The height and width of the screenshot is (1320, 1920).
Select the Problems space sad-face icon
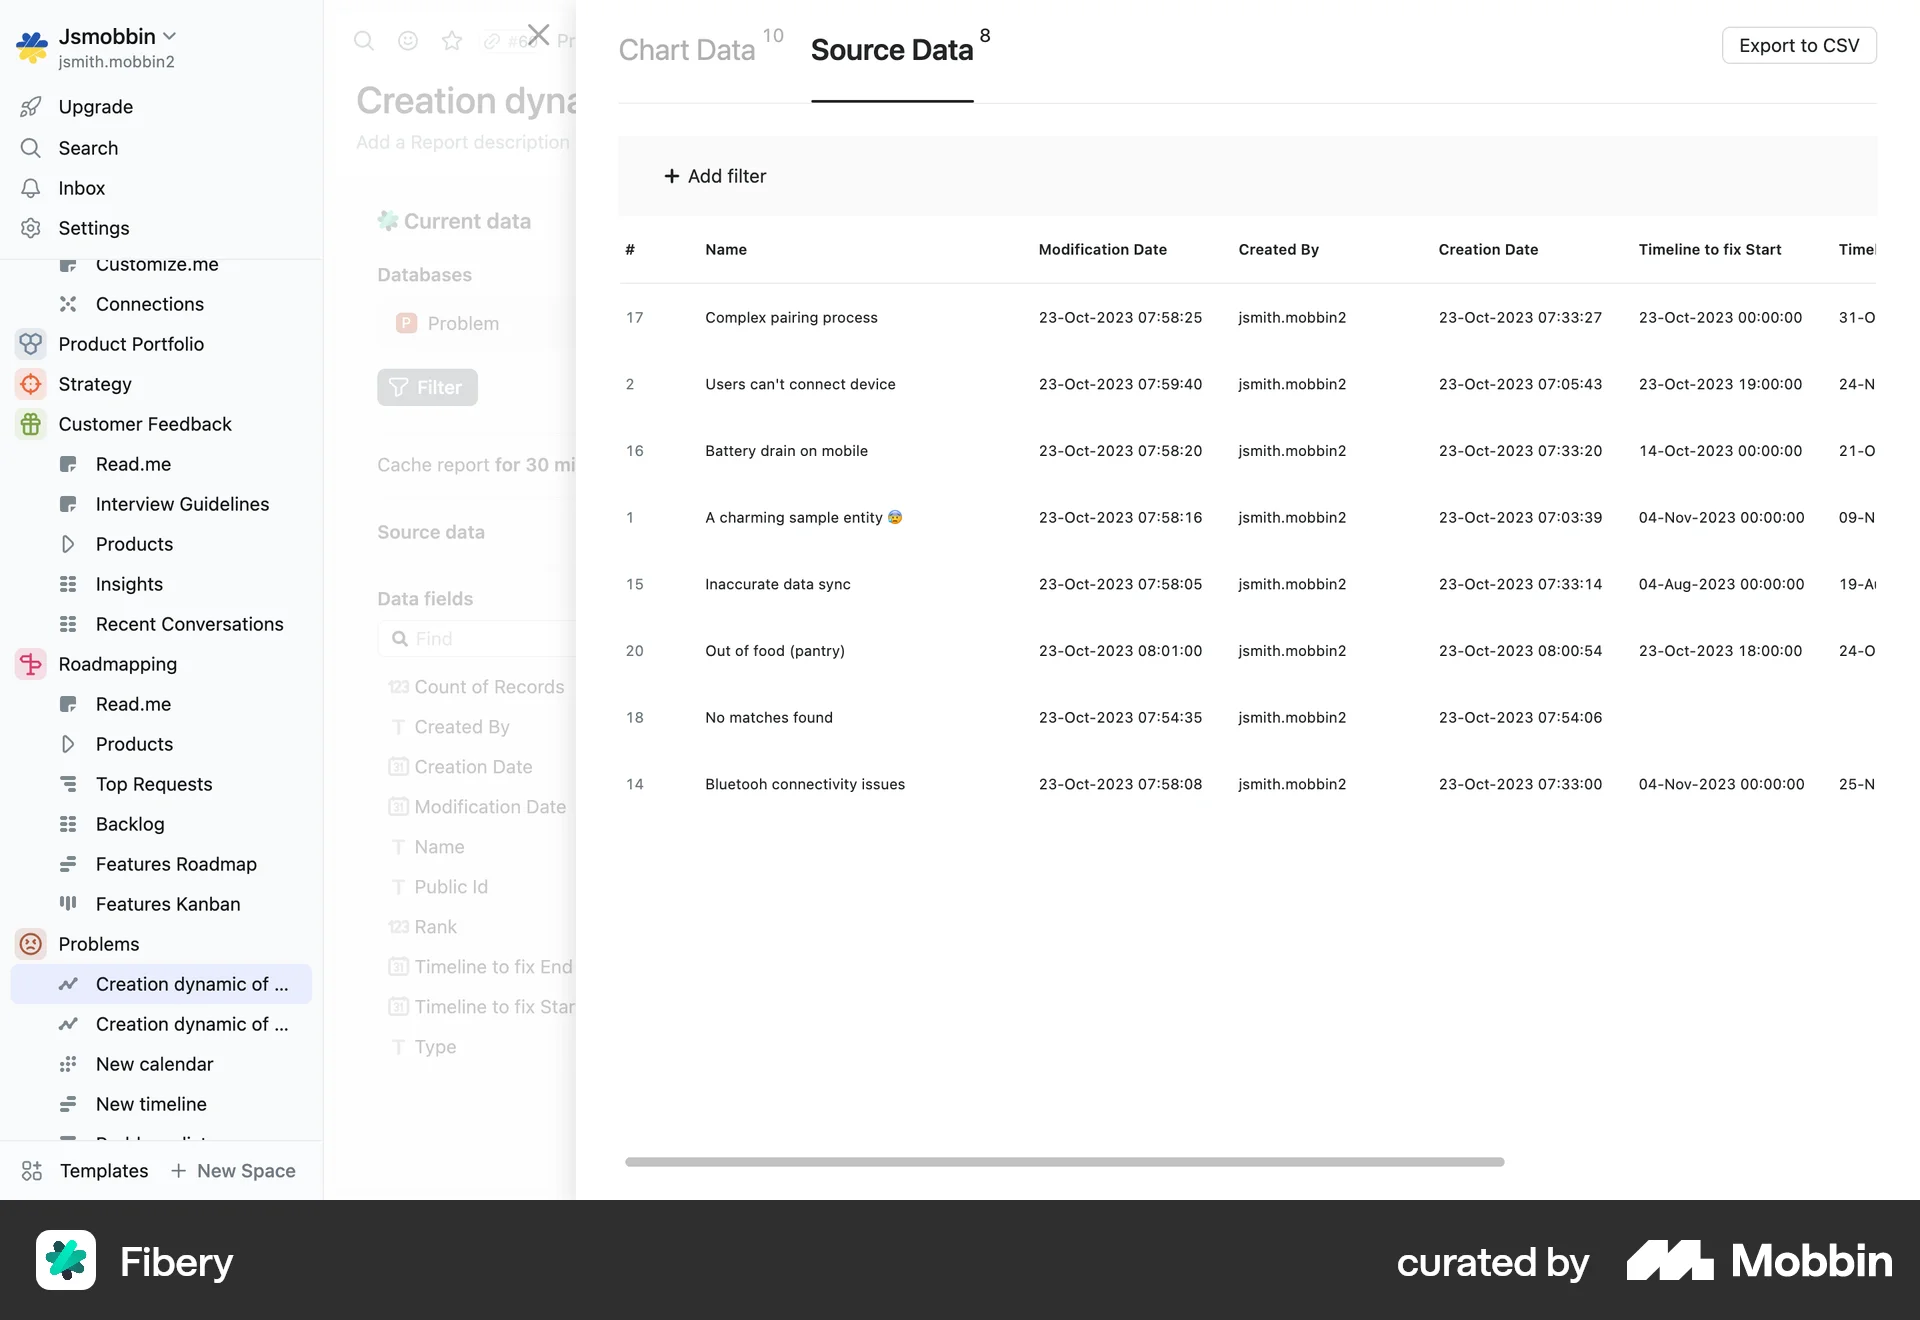point(30,944)
